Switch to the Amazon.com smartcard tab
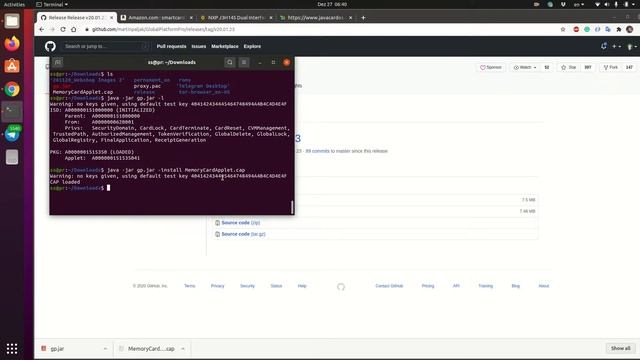The height and width of the screenshot is (360, 640). [x=156, y=18]
